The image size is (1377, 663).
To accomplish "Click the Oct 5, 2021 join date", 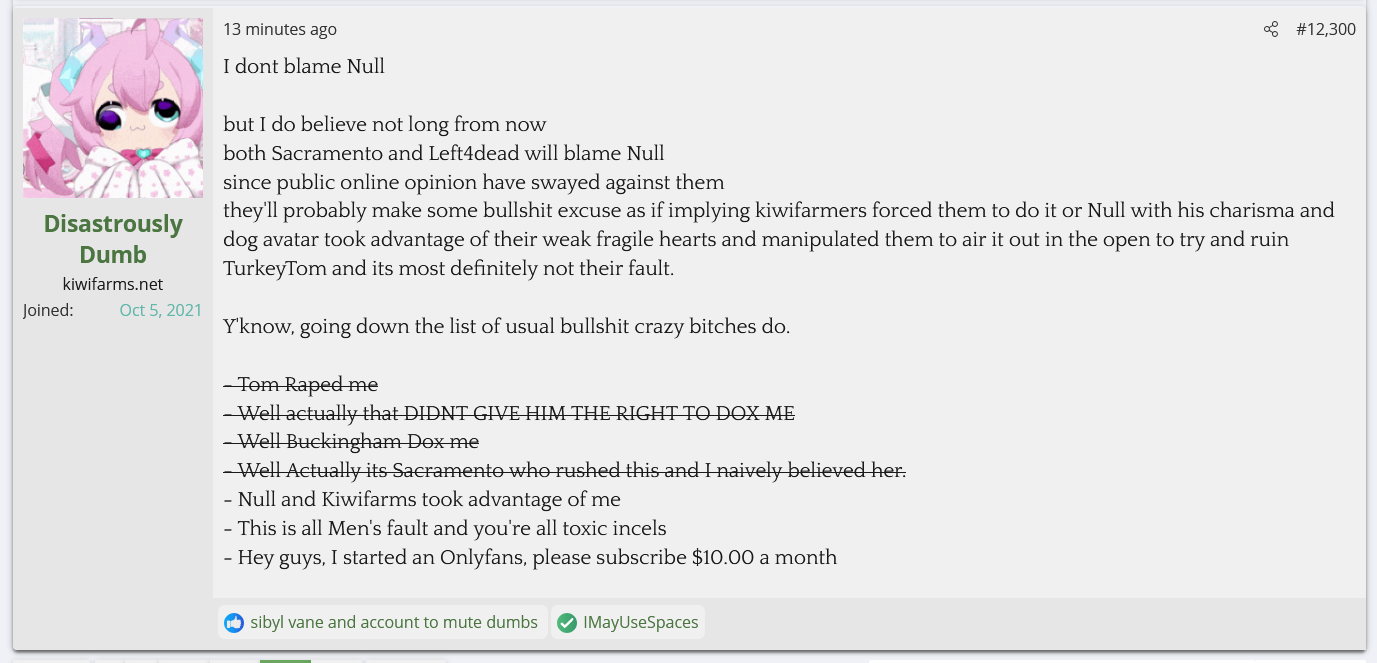I will [160, 310].
